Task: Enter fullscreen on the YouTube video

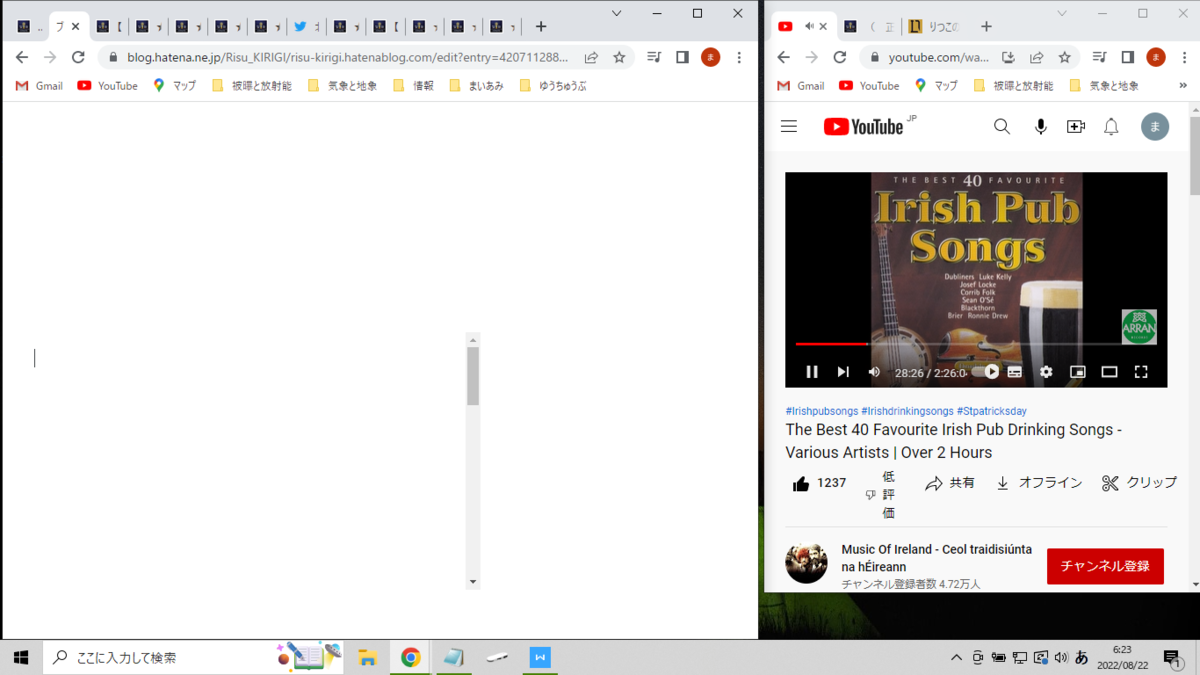Action: click(1141, 372)
